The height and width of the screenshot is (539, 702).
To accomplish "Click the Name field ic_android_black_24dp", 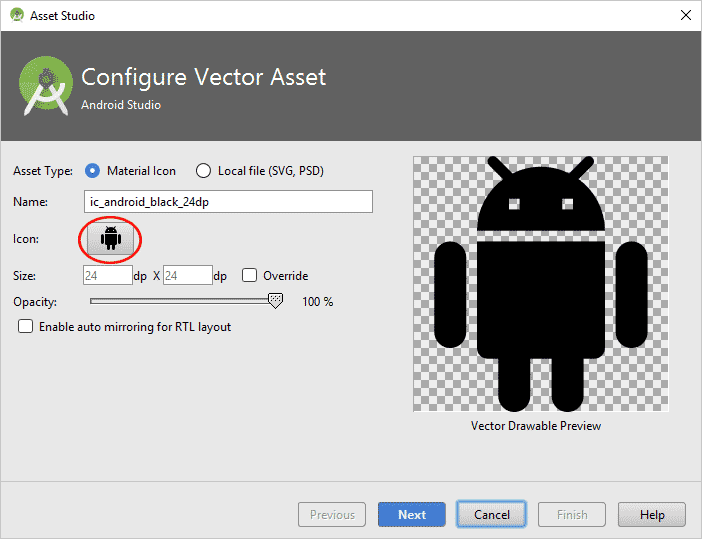I will [228, 202].
